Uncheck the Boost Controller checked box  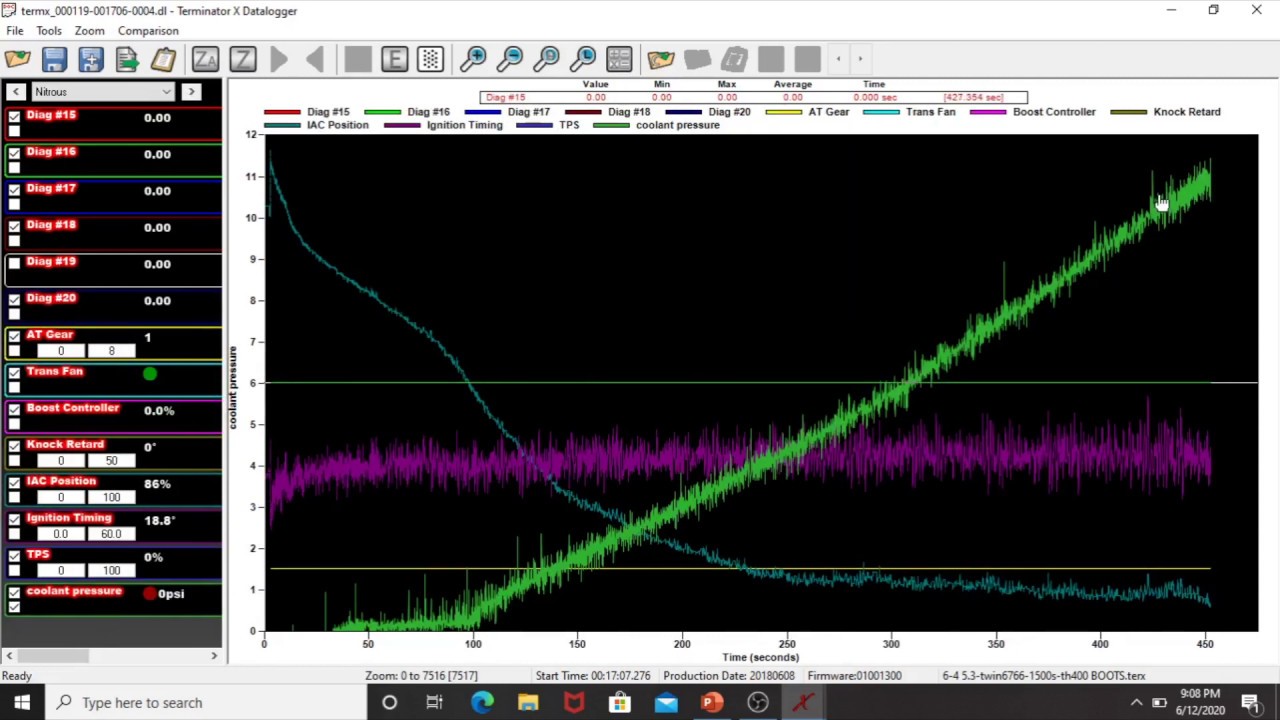14,410
